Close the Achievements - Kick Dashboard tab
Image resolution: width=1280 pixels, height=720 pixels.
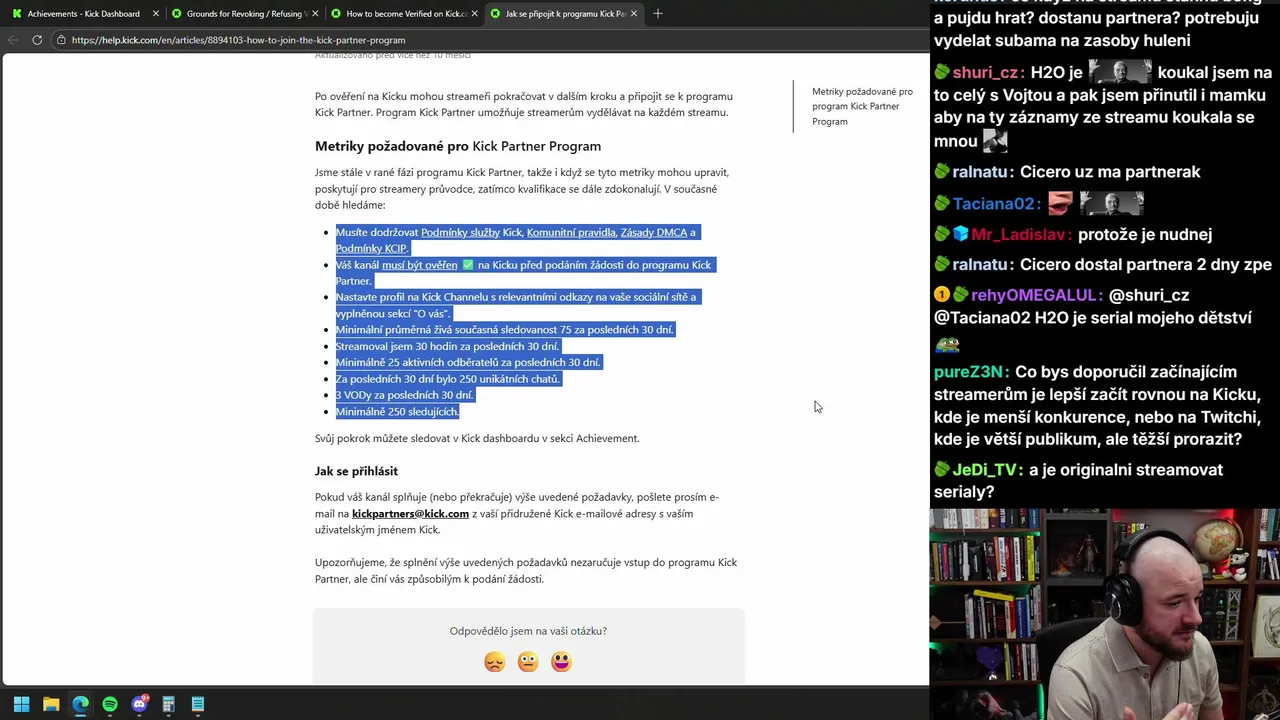tap(156, 14)
